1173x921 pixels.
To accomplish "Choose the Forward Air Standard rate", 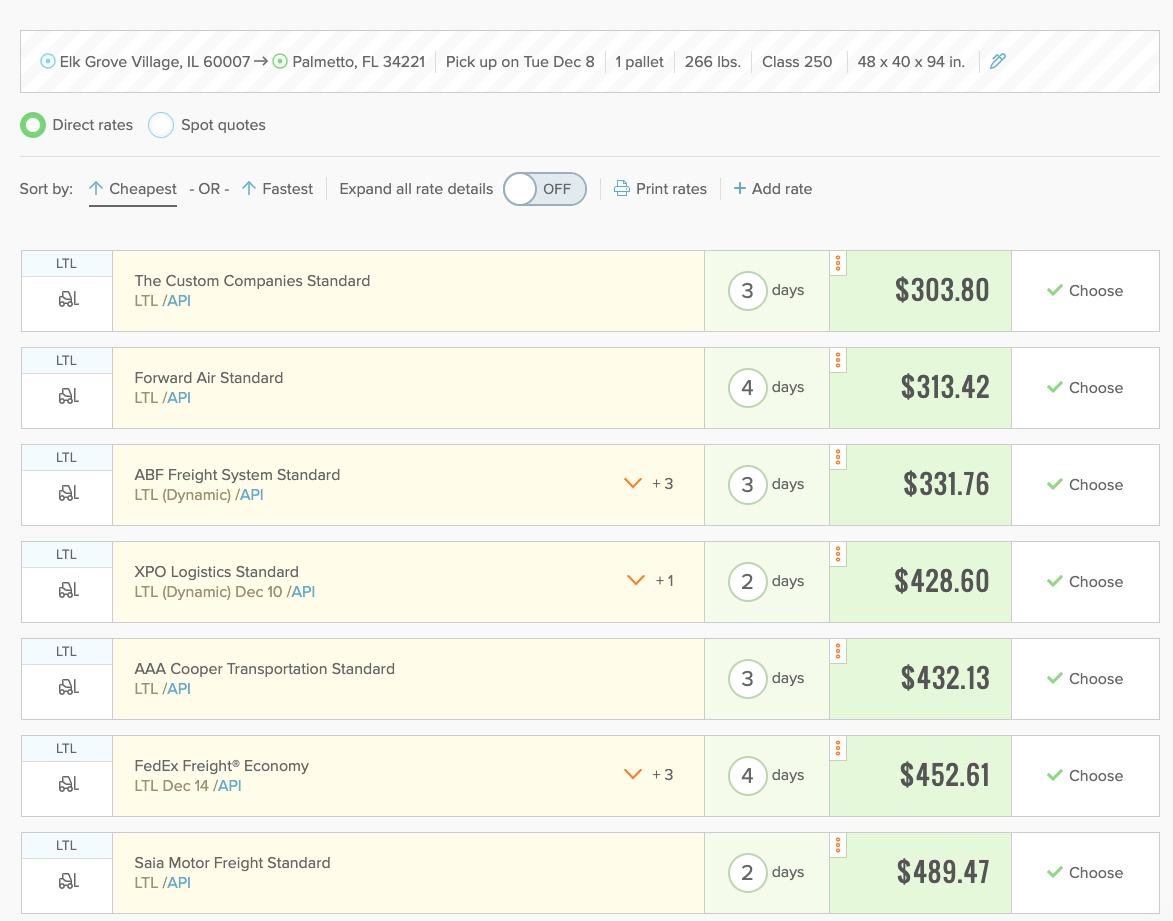I will pos(1085,388).
